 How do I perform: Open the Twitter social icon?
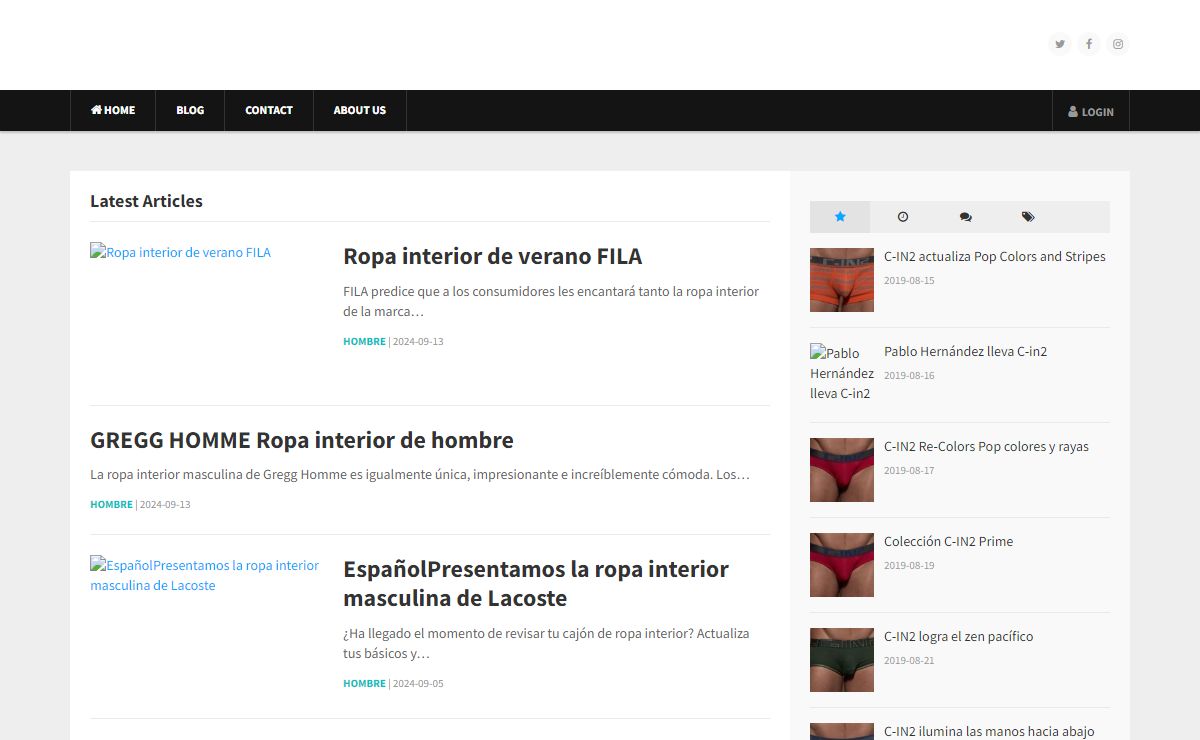pos(1060,44)
